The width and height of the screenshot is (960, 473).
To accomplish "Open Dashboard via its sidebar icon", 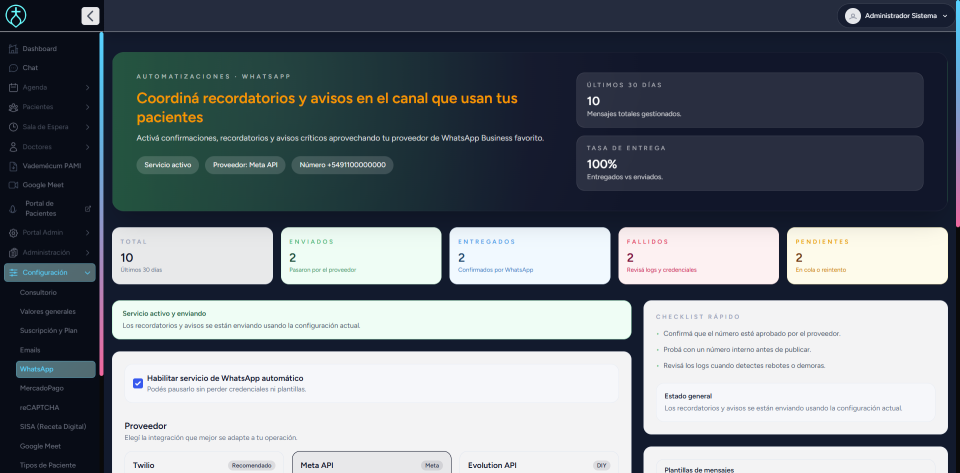I will pos(13,49).
